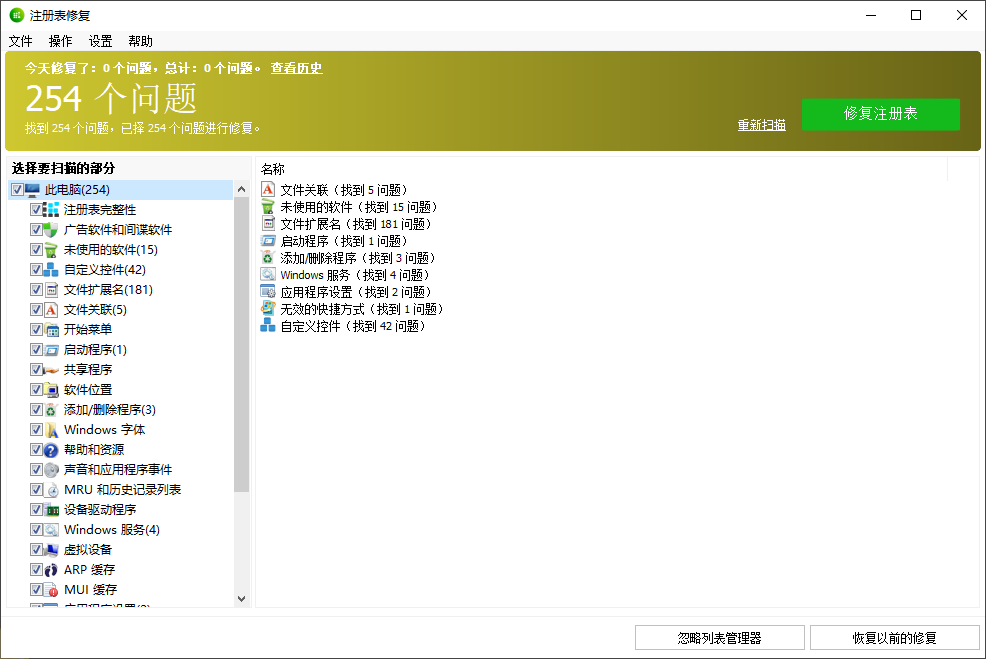Uncheck MRU 和历史记录列表
Screen dimensions: 986x659
(37, 489)
